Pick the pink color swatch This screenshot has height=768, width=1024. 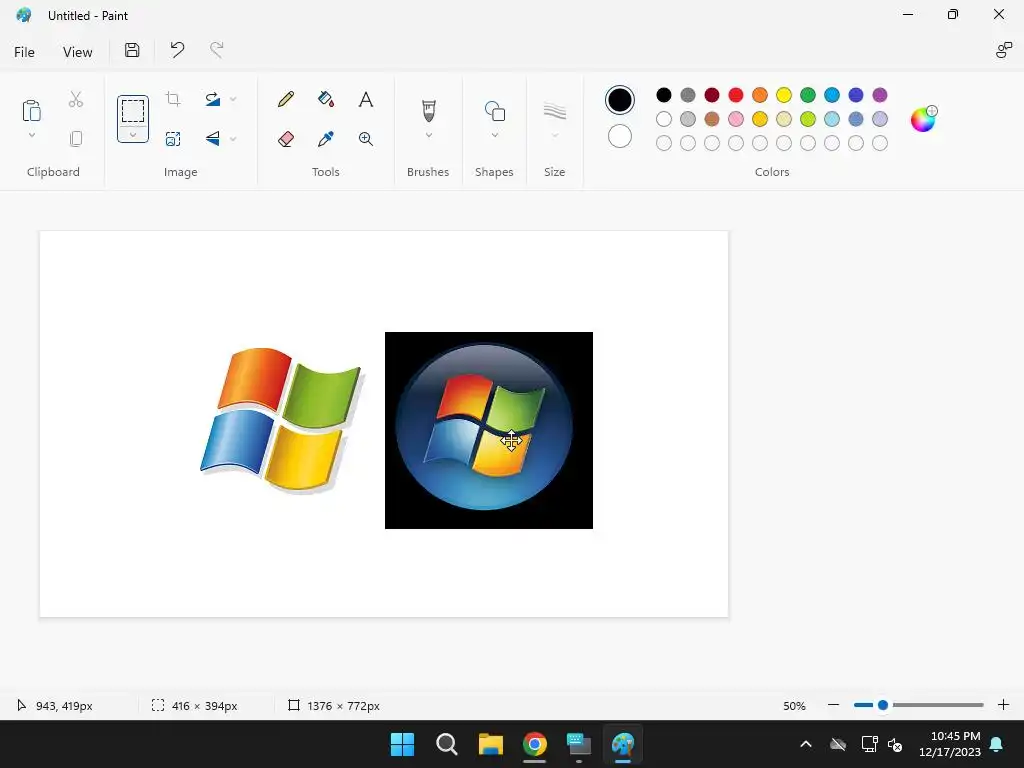pos(735,119)
